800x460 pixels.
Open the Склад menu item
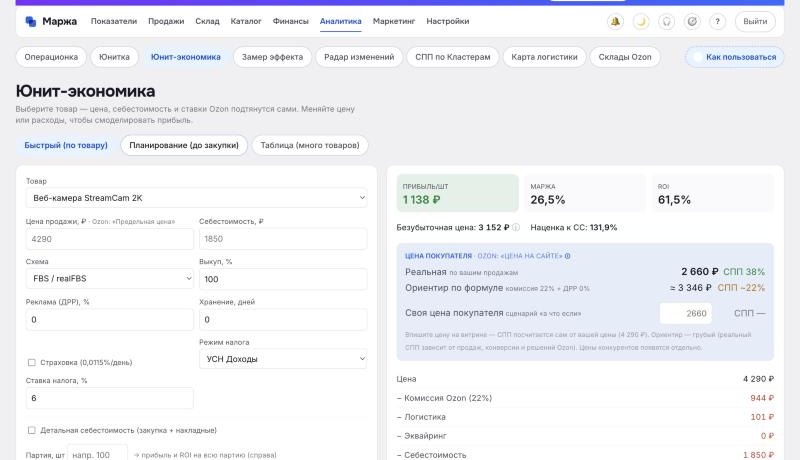click(207, 21)
